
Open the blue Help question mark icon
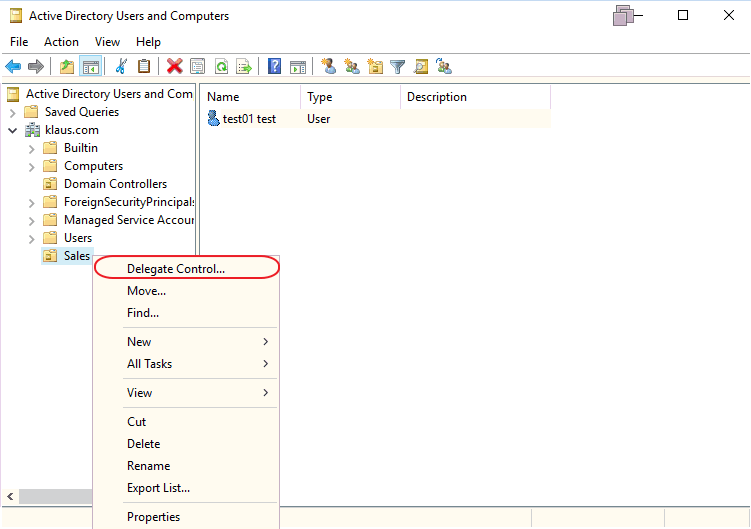[x=274, y=67]
